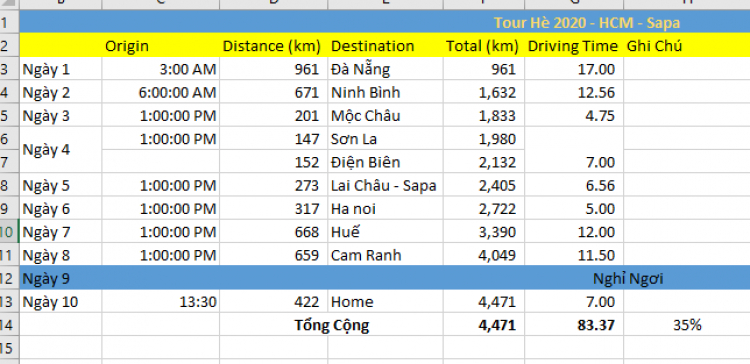750x364 pixels.
Task: Click the total cell '1,833'
Action: coord(484,116)
